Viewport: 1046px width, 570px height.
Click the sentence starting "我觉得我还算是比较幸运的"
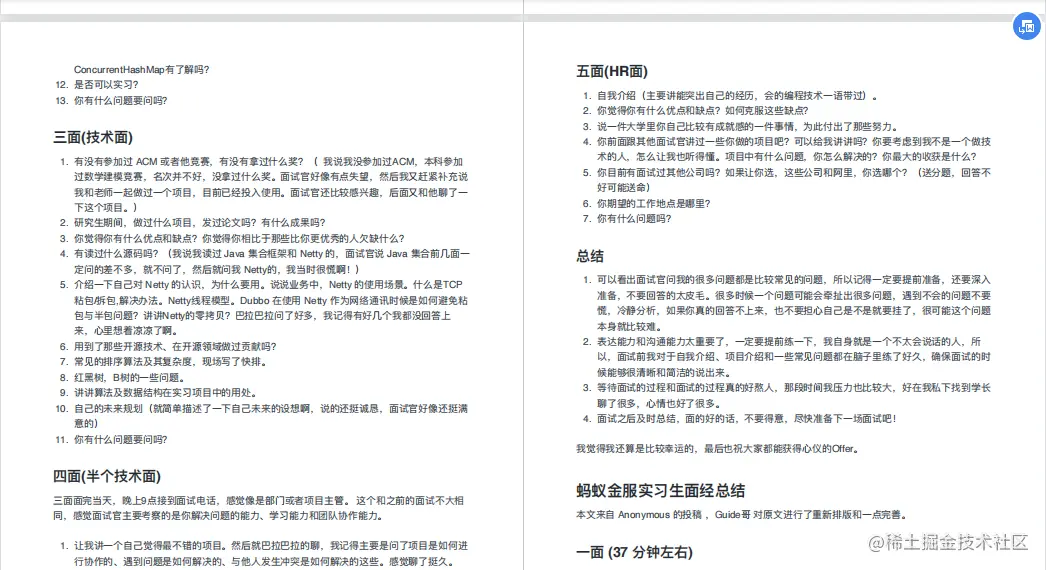pyautogui.click(x=718, y=449)
